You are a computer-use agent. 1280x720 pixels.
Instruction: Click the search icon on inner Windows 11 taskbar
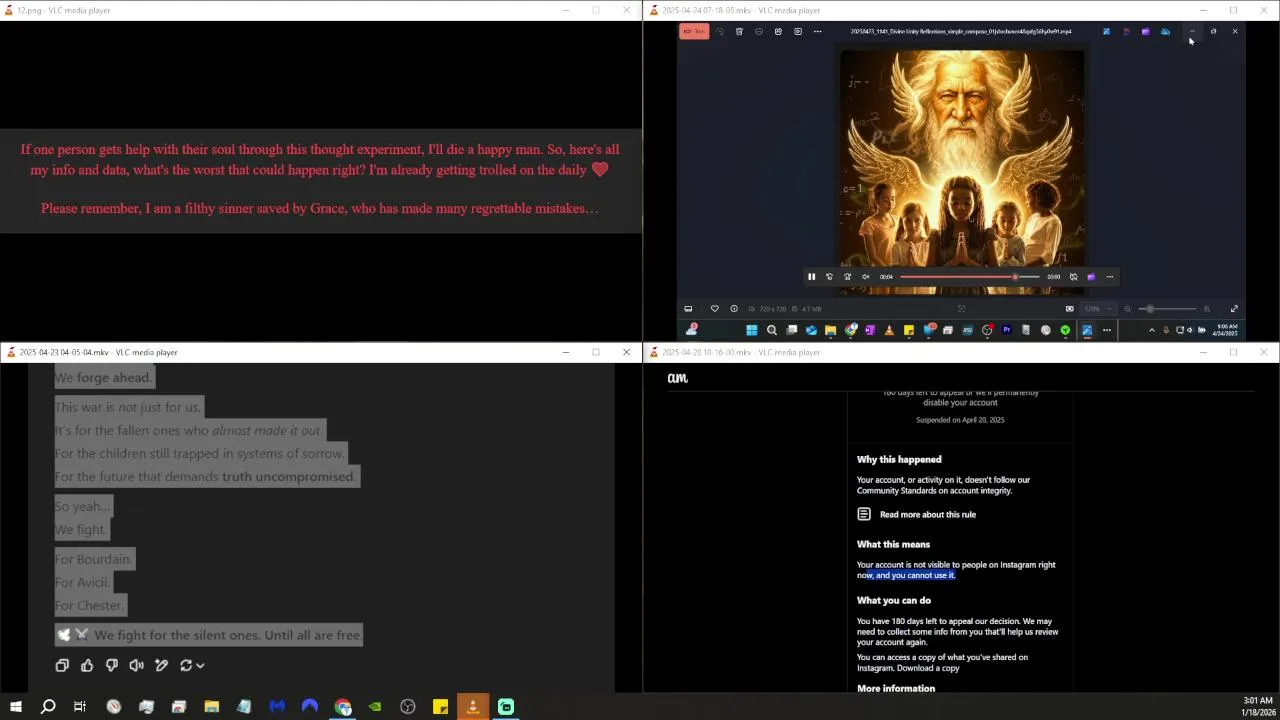[x=772, y=330]
